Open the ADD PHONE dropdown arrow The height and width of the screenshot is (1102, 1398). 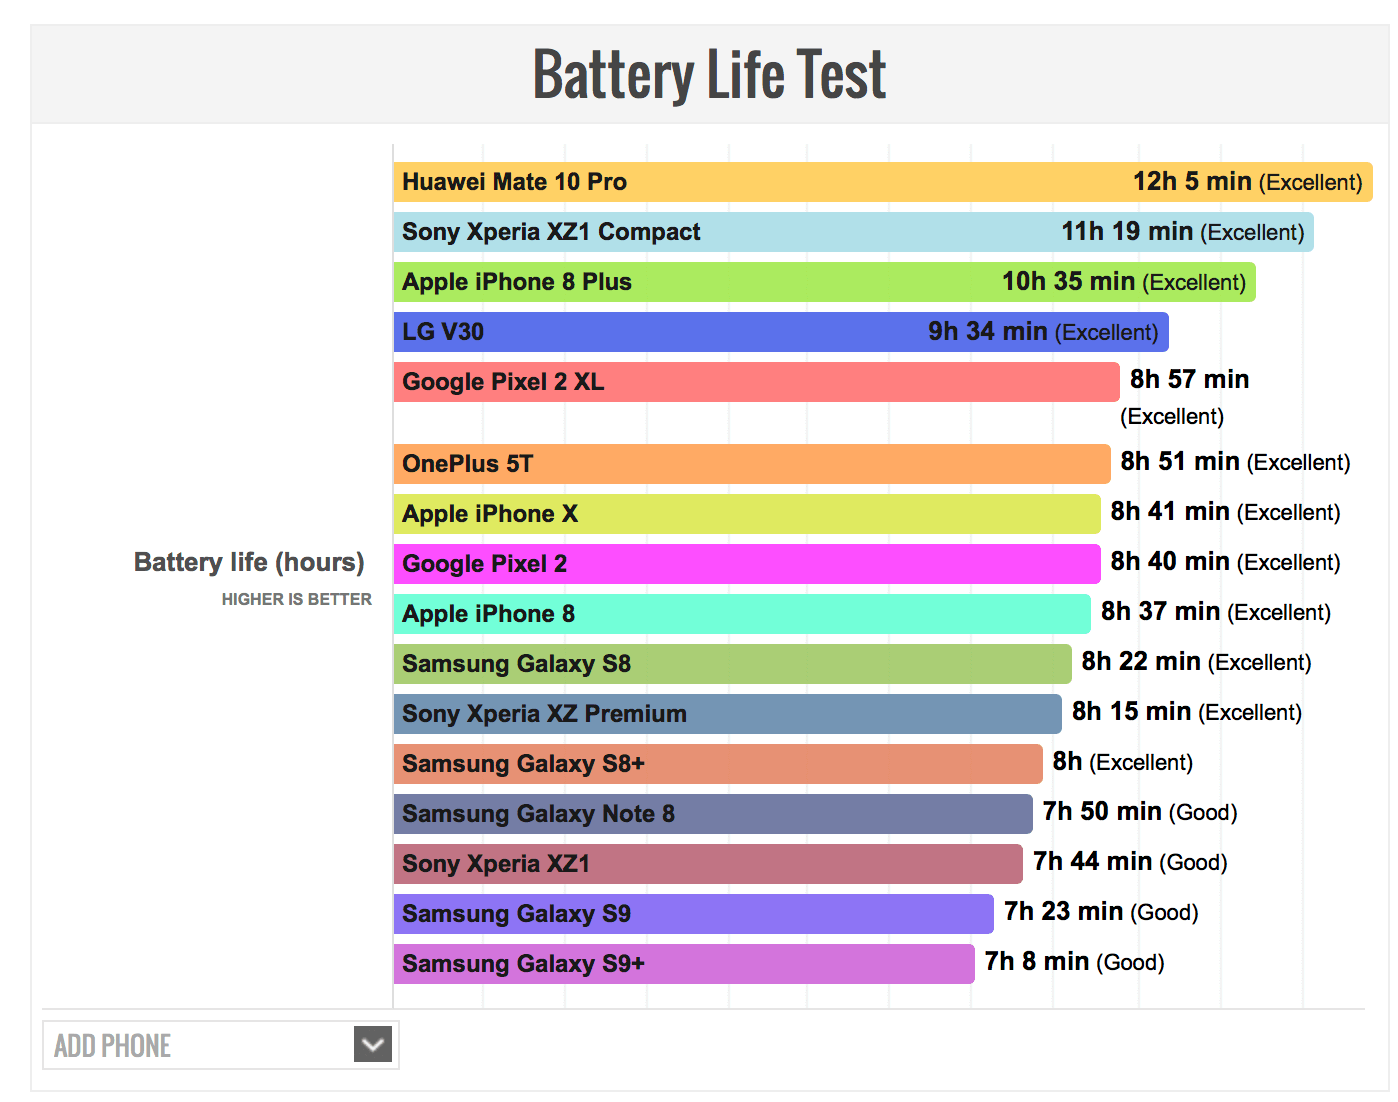372,1045
